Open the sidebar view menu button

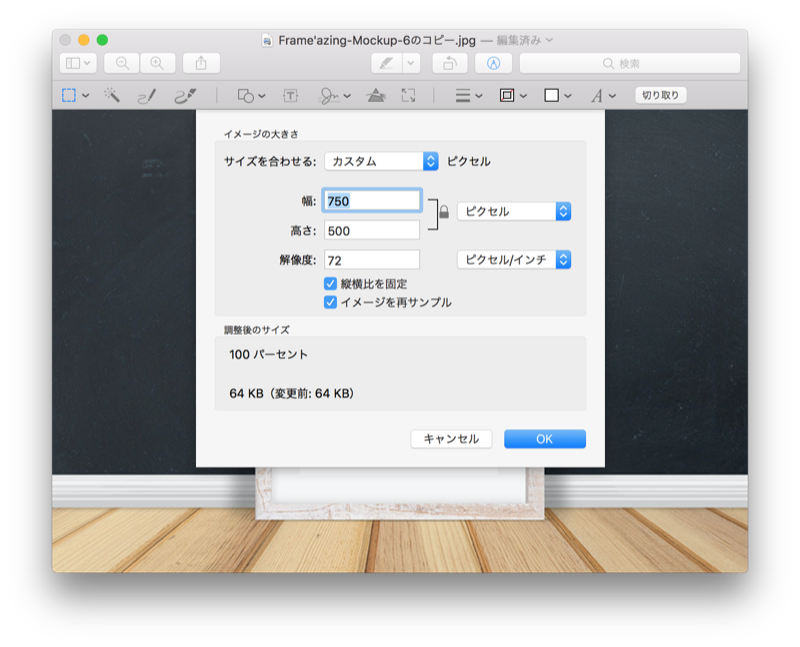(78, 63)
